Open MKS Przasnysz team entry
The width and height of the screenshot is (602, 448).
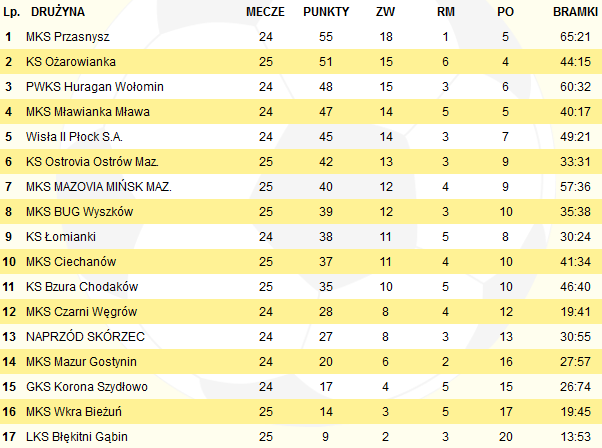[68, 37]
